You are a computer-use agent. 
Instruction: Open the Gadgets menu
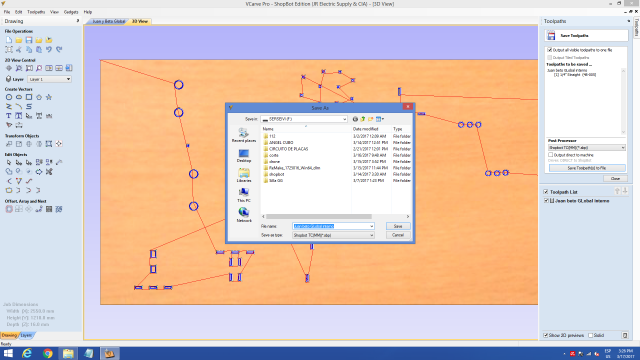tap(71, 12)
